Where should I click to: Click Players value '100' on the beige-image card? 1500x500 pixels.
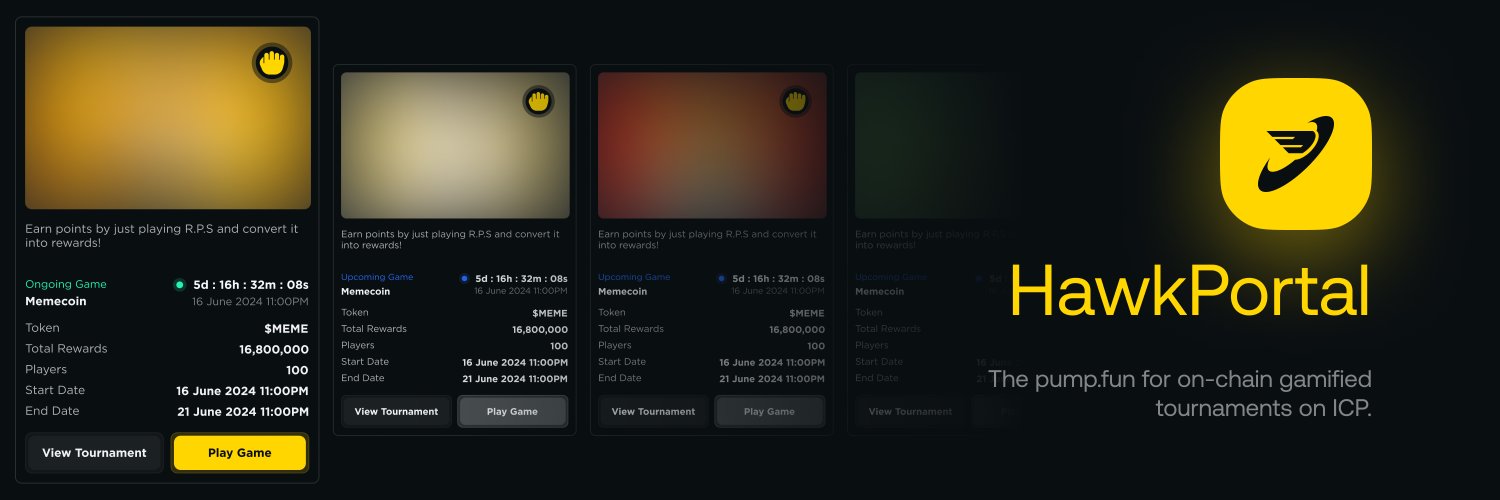tap(559, 346)
